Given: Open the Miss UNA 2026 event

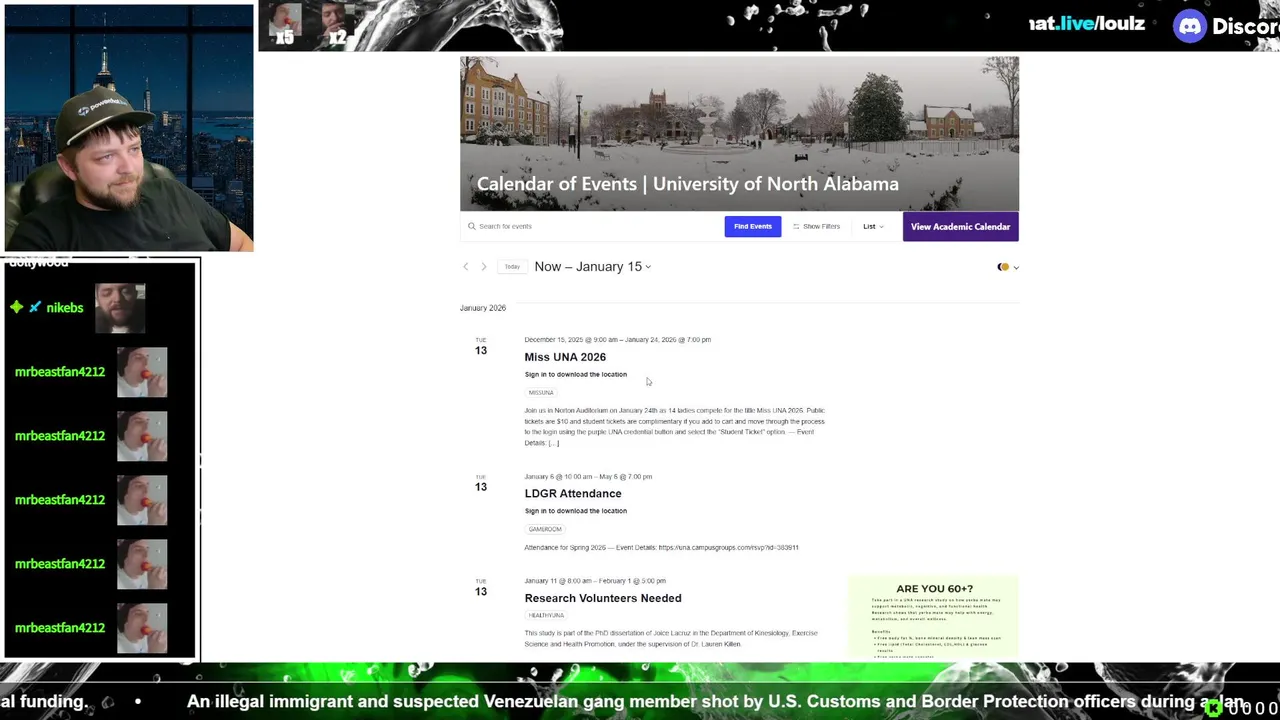Looking at the screenshot, I should (x=565, y=357).
